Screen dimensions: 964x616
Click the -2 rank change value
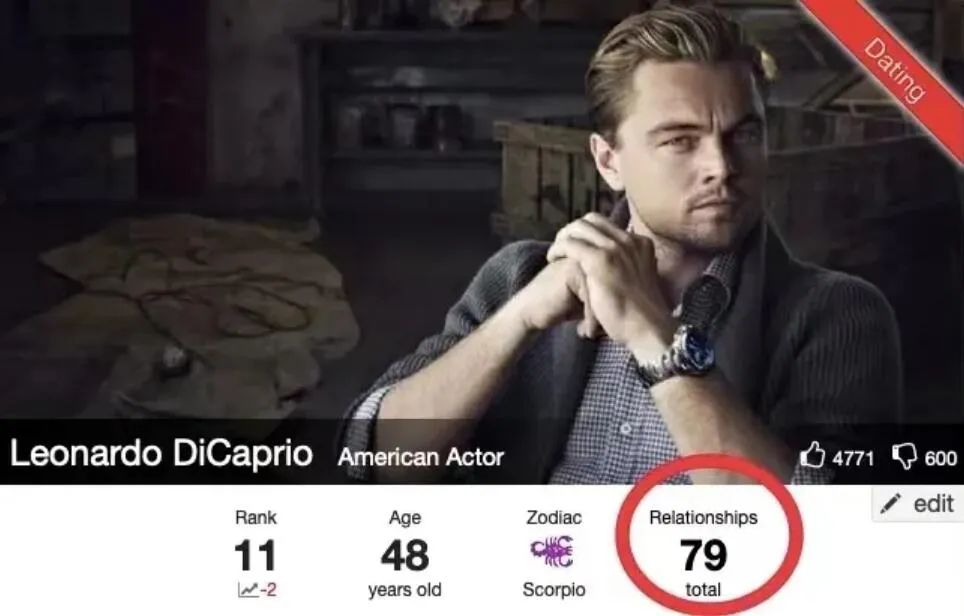click(267, 590)
